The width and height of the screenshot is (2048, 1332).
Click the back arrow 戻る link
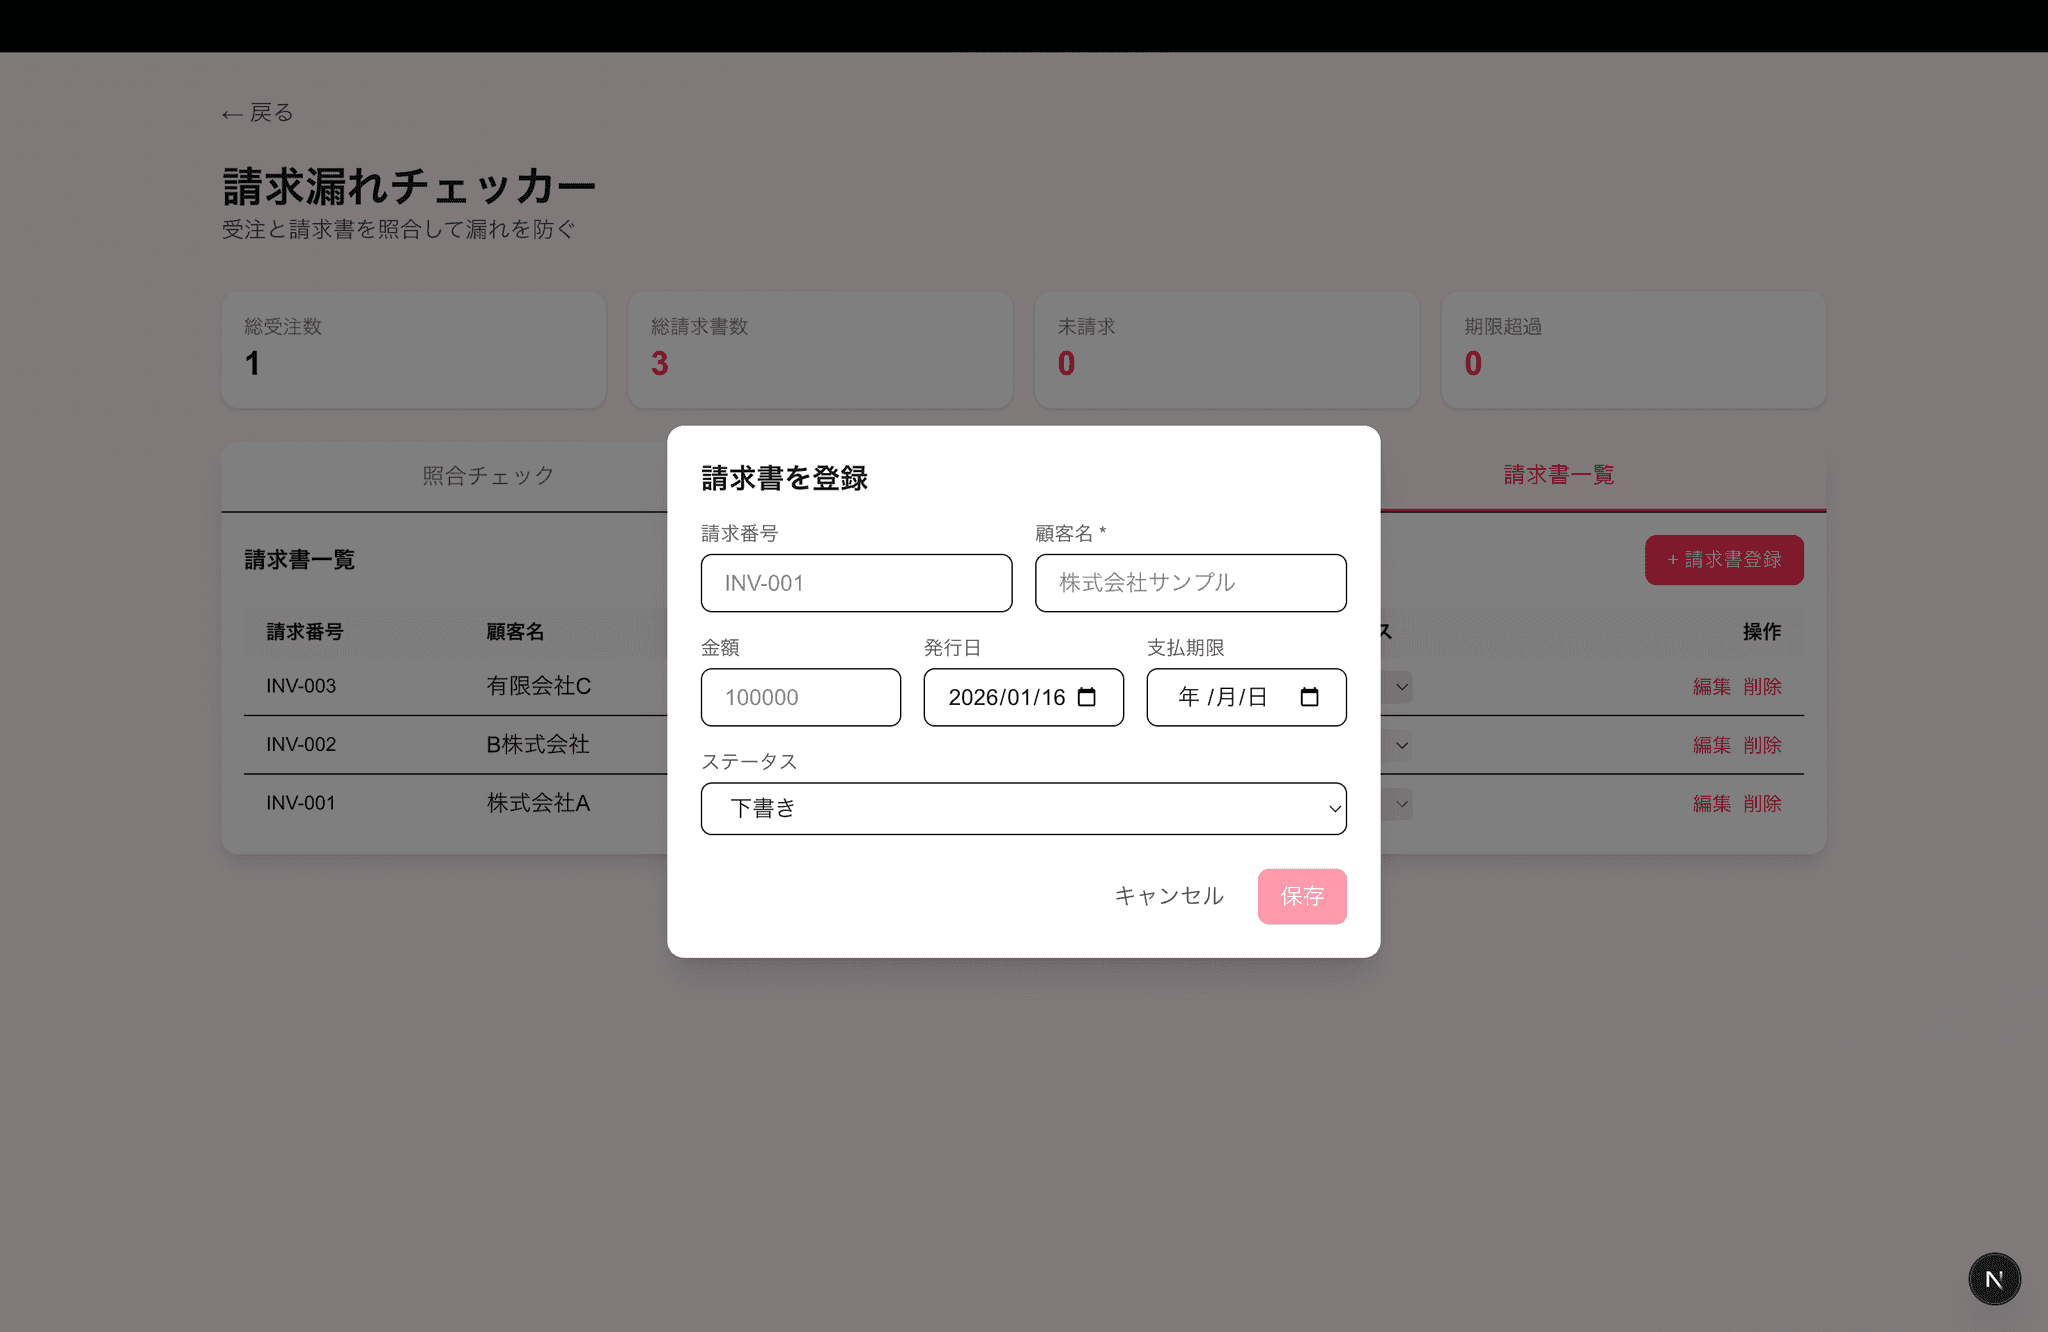(x=258, y=113)
